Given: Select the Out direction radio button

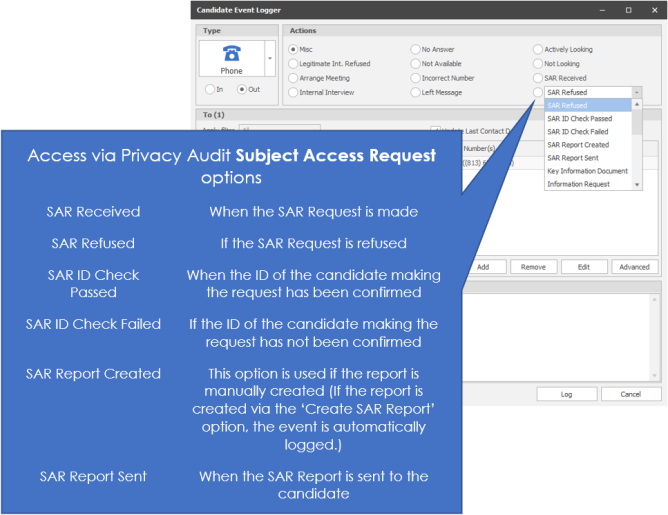Looking at the screenshot, I should [241, 89].
